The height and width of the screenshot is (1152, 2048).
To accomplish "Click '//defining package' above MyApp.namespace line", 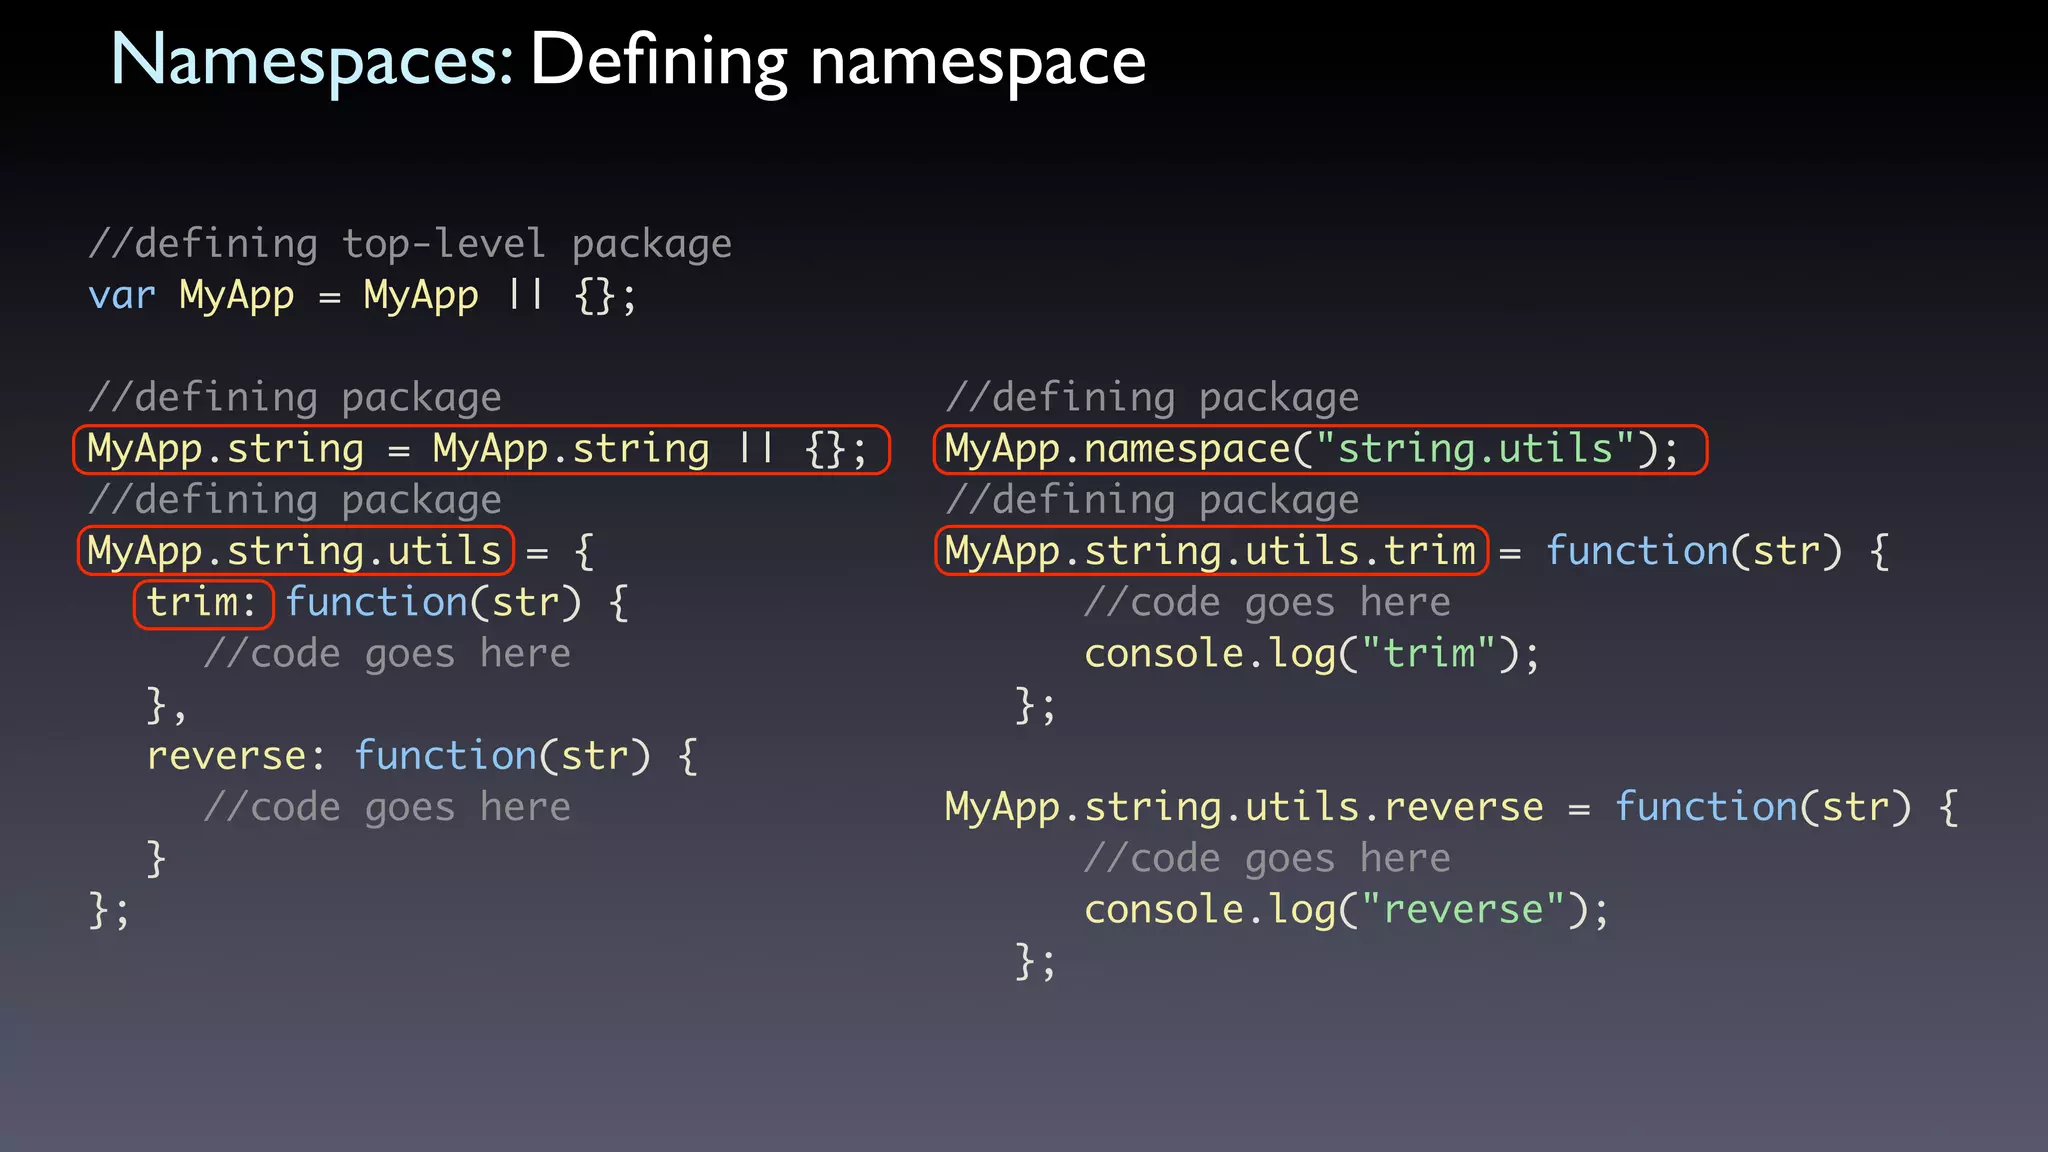I will point(1152,398).
